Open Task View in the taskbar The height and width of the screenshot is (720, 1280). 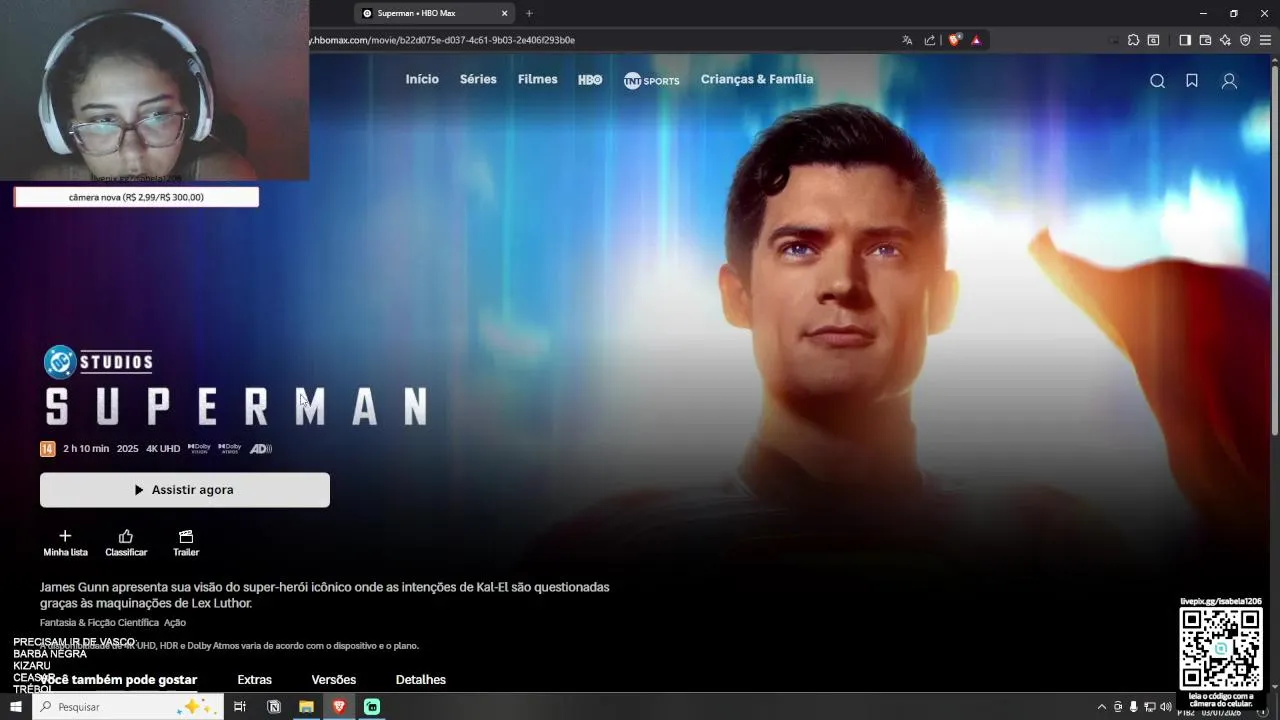(x=240, y=707)
